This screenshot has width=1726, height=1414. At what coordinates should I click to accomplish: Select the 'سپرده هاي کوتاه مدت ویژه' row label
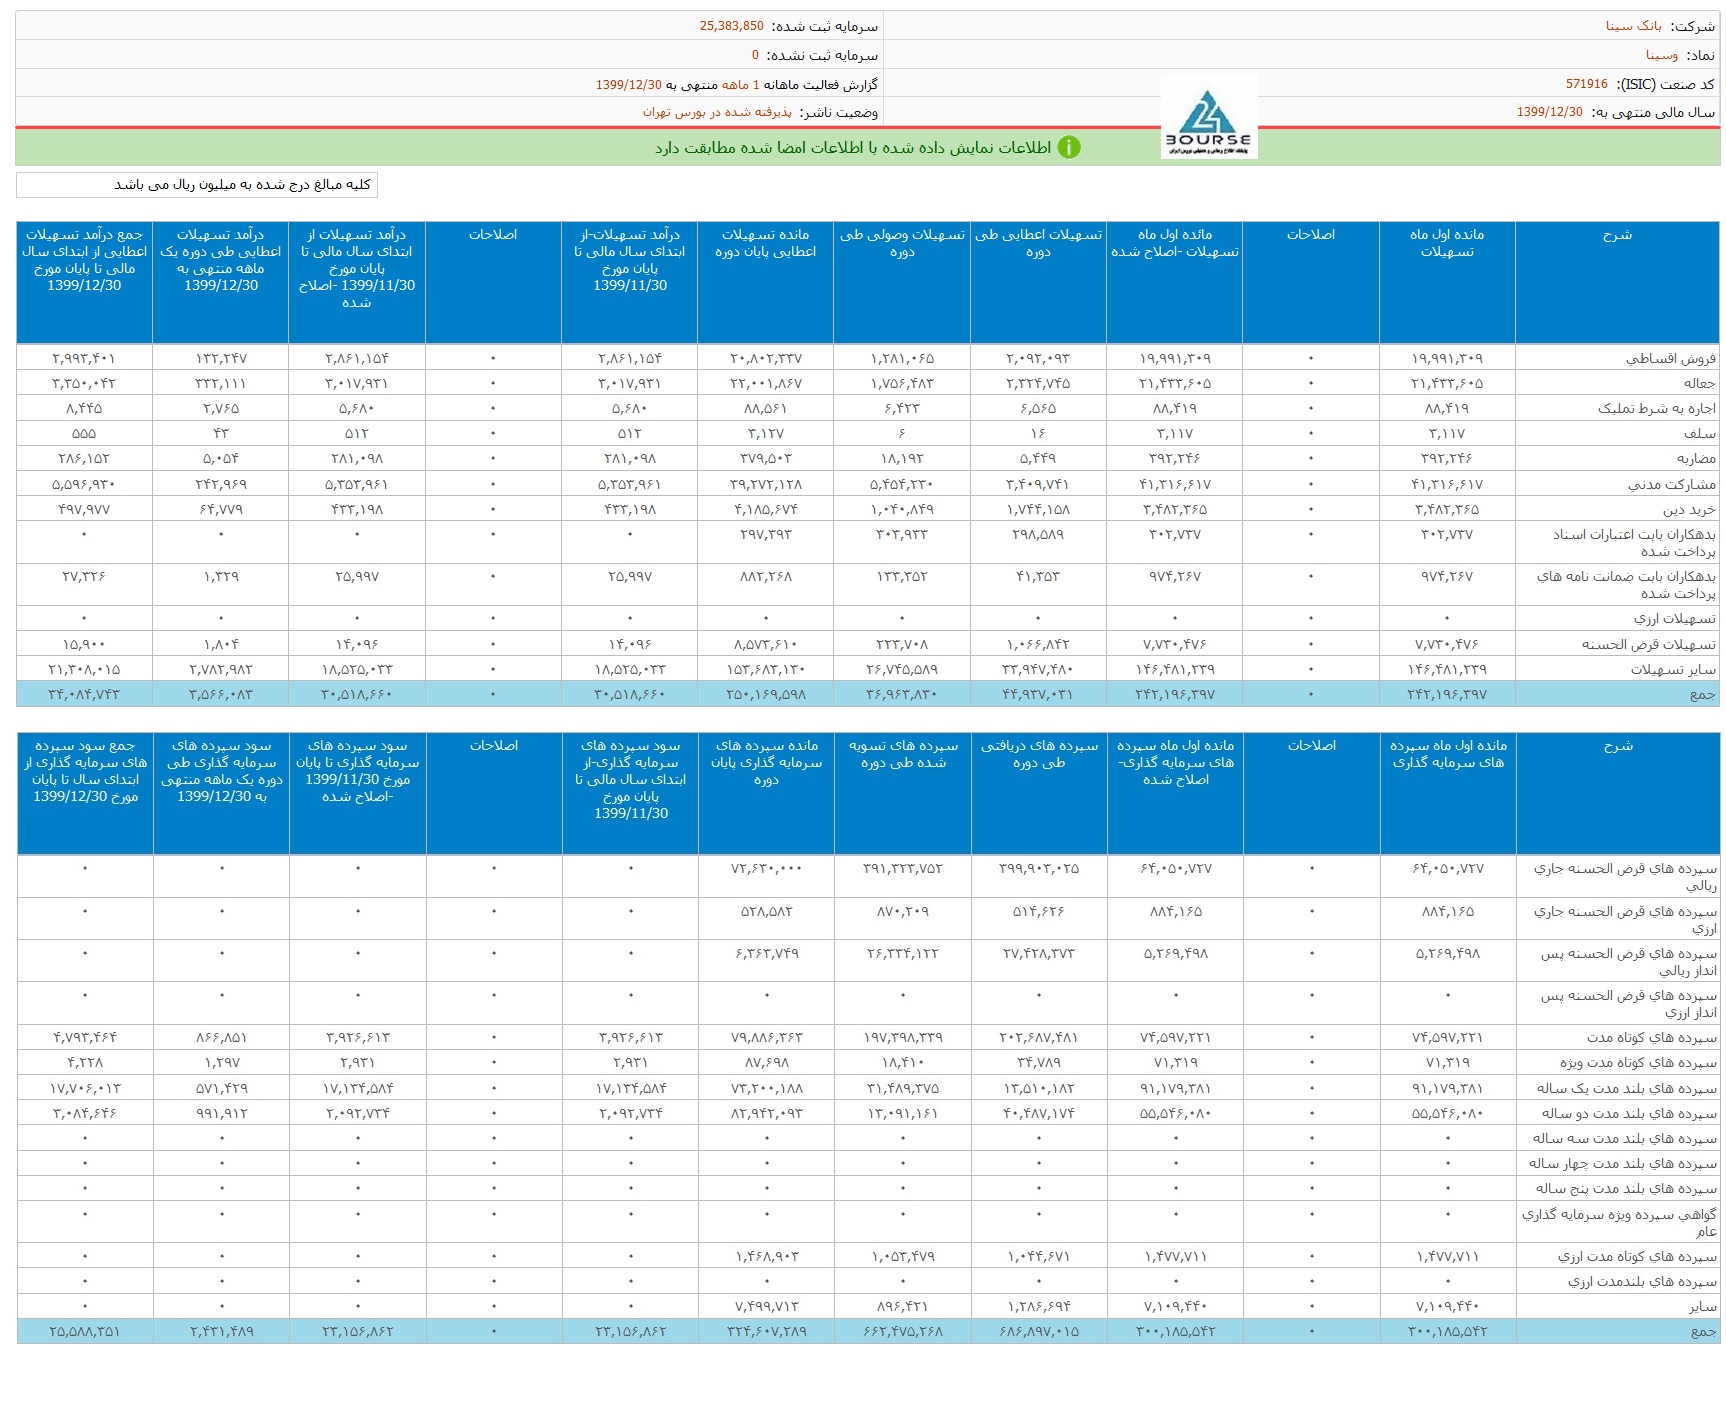[x=1638, y=1063]
